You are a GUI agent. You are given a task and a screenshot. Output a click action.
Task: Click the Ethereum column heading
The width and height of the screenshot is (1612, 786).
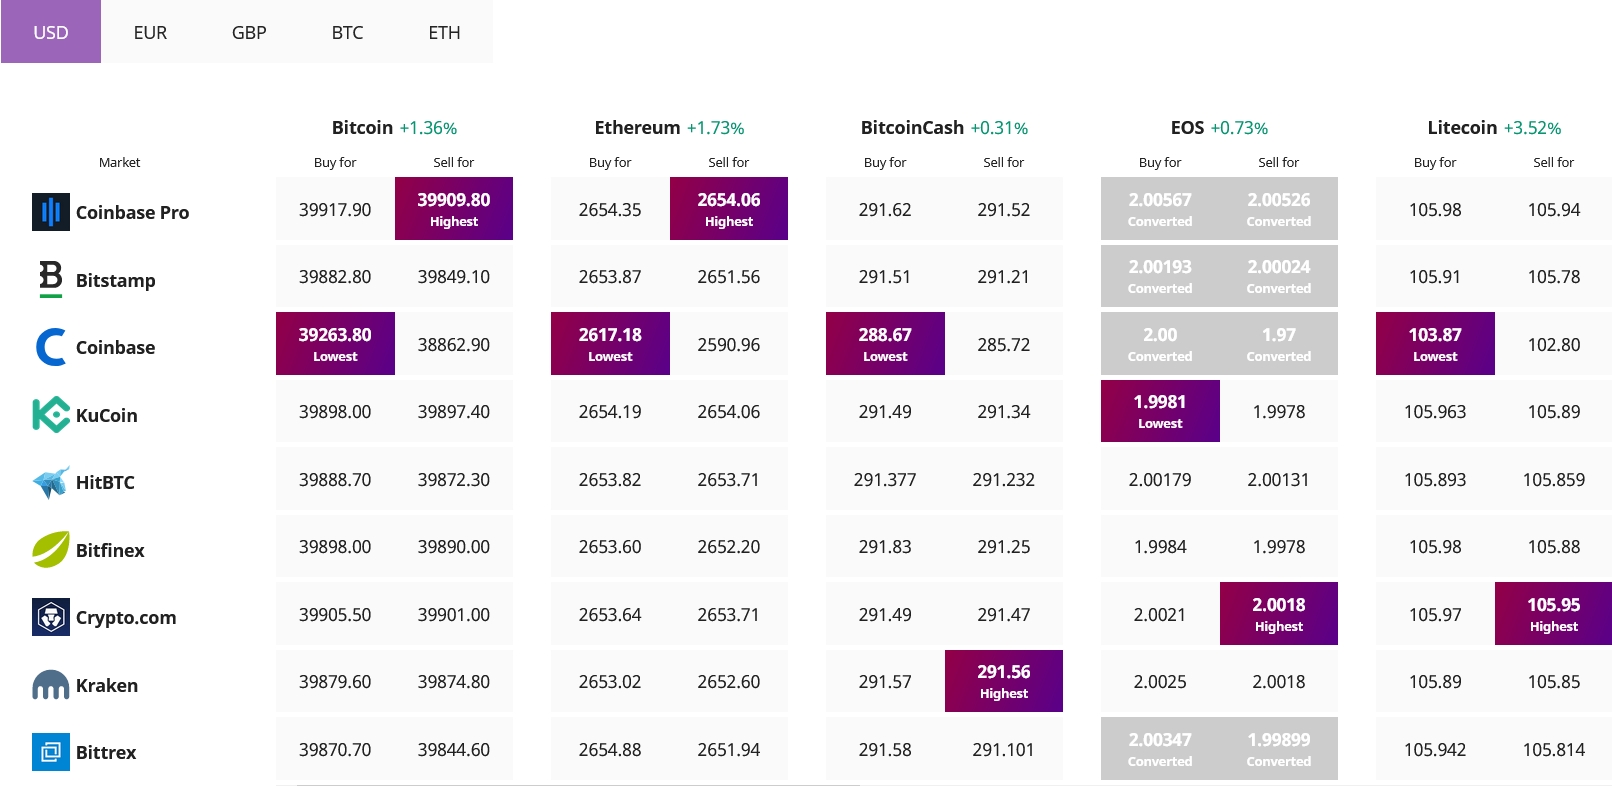point(637,127)
